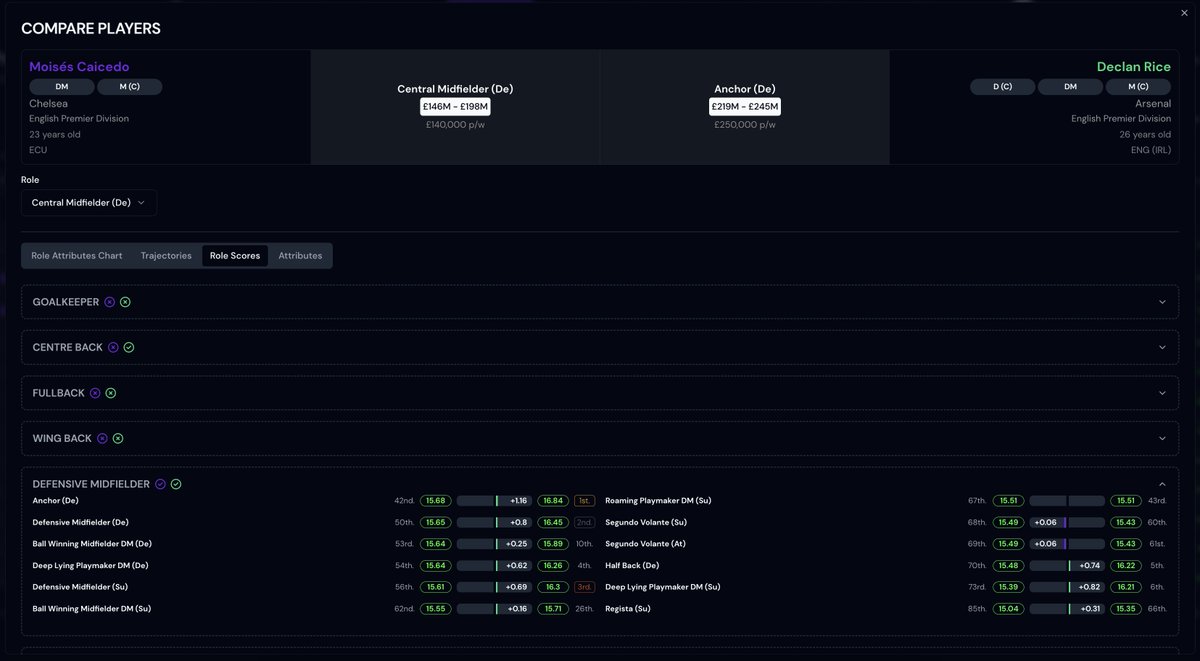Click the Regista (Su) label
Image resolution: width=1200 pixels, height=661 pixels.
(628, 608)
